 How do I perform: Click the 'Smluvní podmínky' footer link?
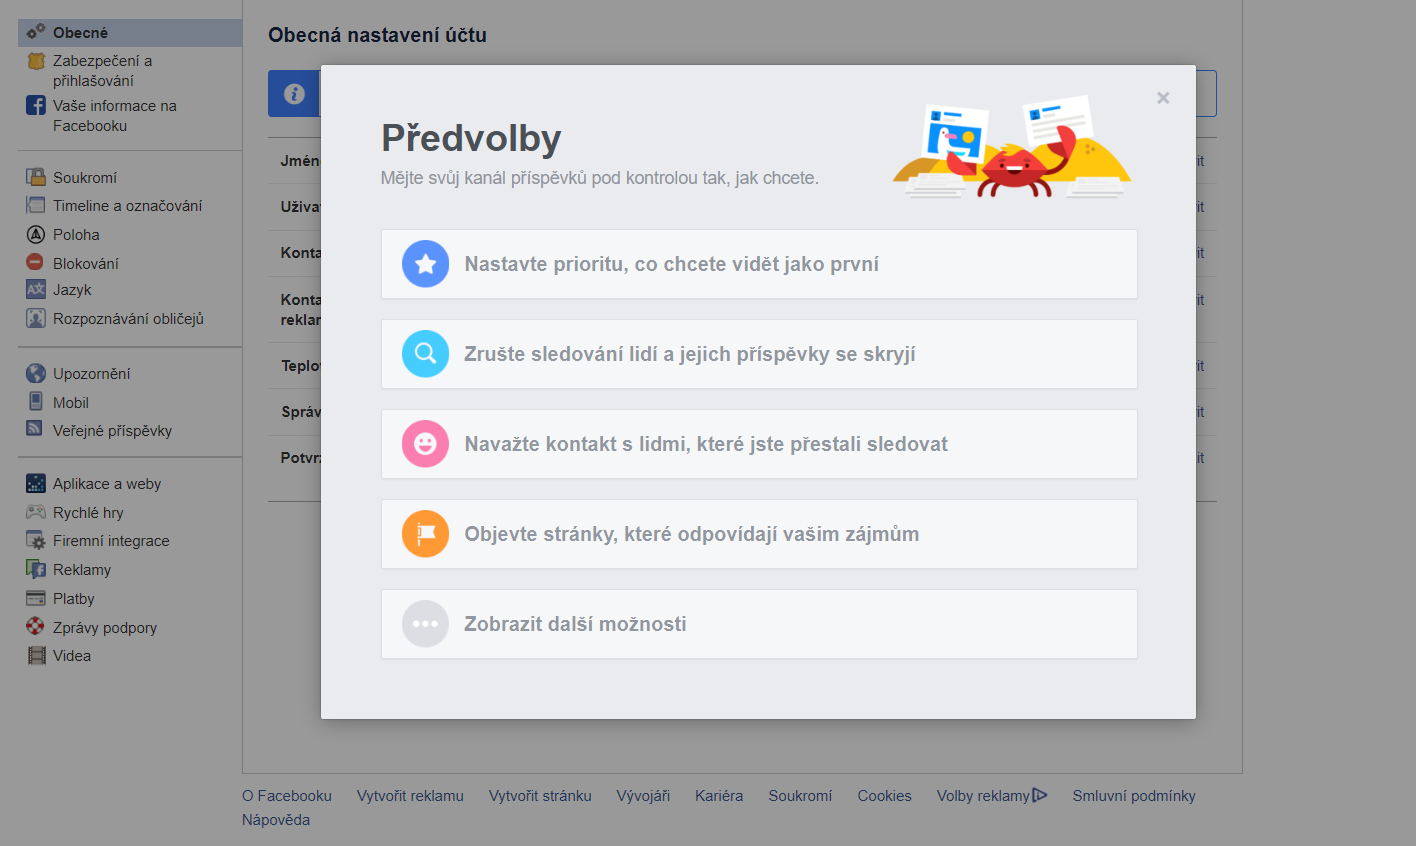(x=1133, y=796)
